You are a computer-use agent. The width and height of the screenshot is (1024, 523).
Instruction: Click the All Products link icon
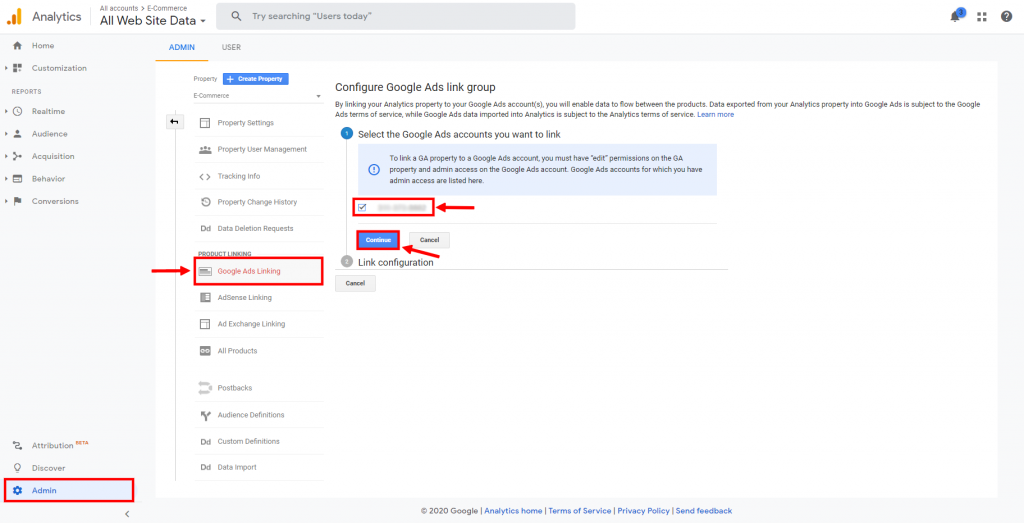click(x=205, y=351)
